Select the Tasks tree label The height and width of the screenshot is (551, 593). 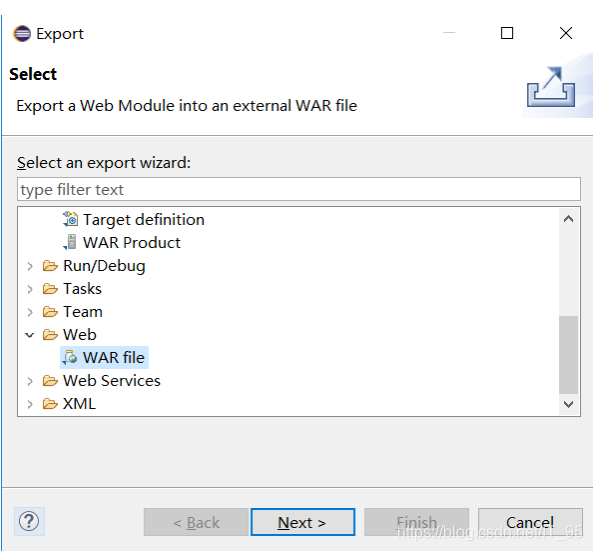(x=82, y=289)
